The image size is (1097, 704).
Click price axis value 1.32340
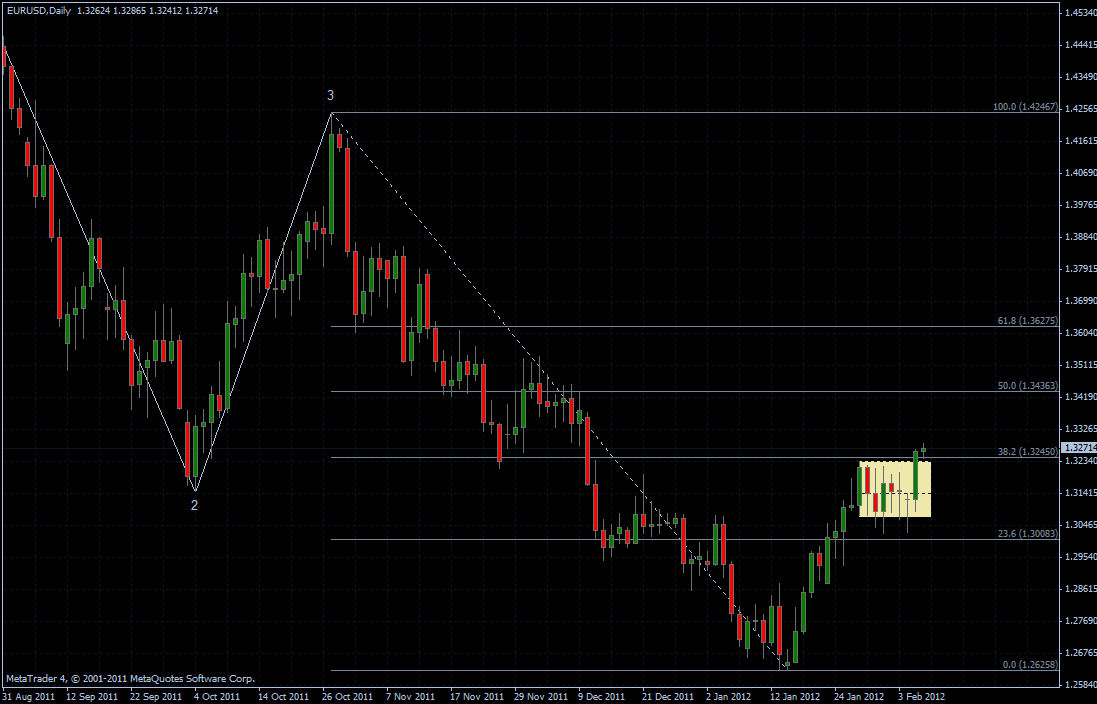(x=1080, y=460)
